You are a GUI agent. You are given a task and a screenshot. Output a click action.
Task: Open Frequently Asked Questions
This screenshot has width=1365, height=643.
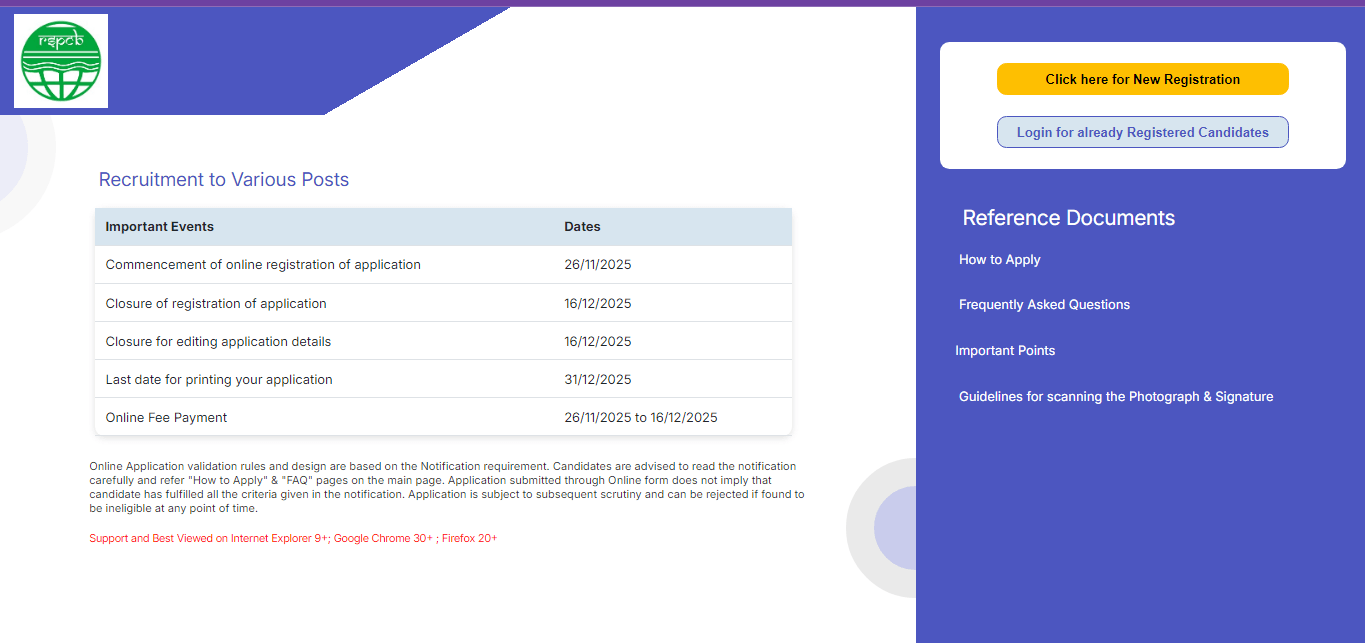coord(1044,304)
